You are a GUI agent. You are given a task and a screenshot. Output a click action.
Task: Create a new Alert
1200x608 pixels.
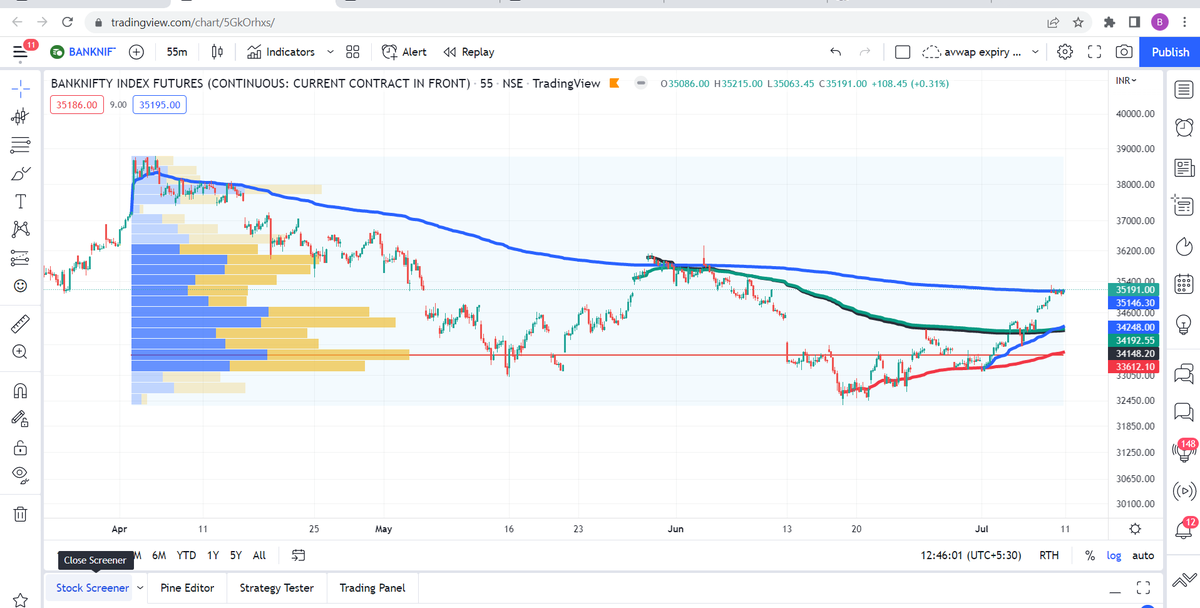point(404,52)
